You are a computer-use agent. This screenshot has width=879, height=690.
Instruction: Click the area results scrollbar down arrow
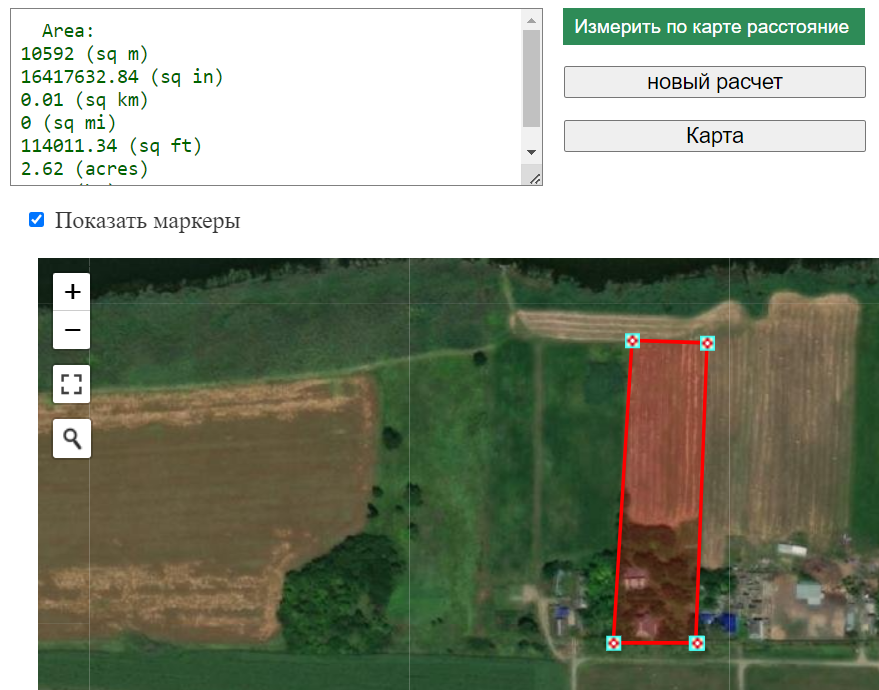coord(531,152)
